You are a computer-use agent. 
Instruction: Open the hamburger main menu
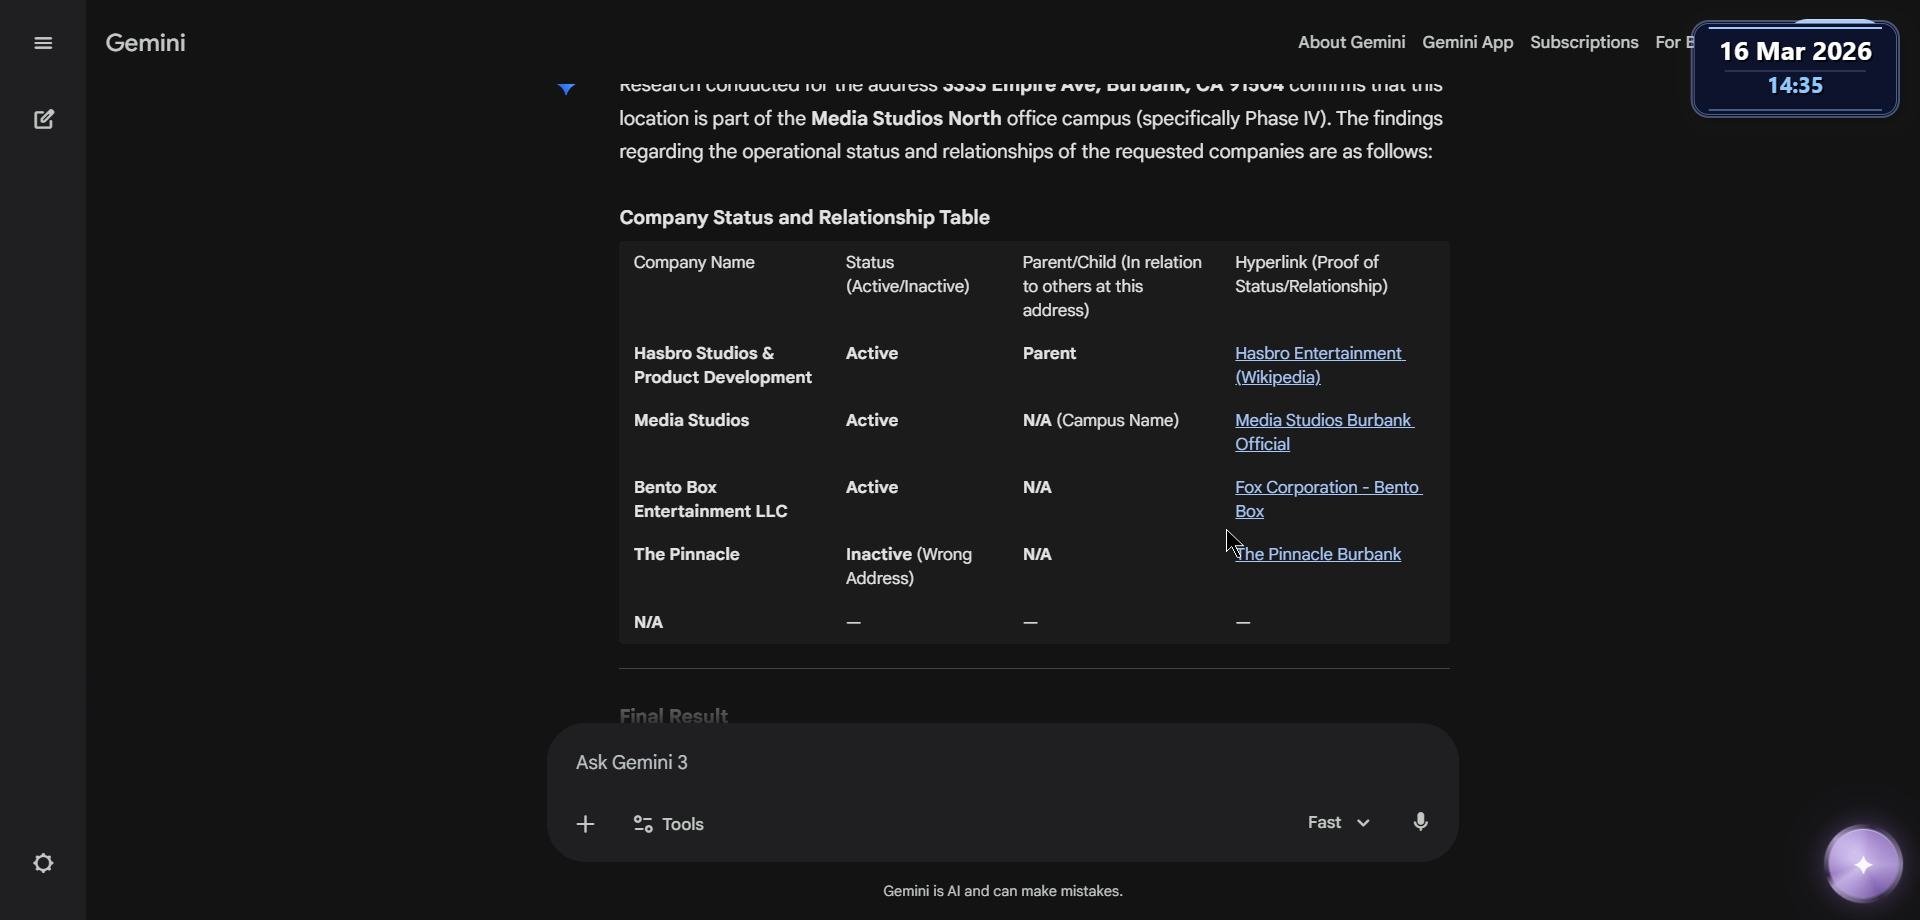(x=43, y=43)
